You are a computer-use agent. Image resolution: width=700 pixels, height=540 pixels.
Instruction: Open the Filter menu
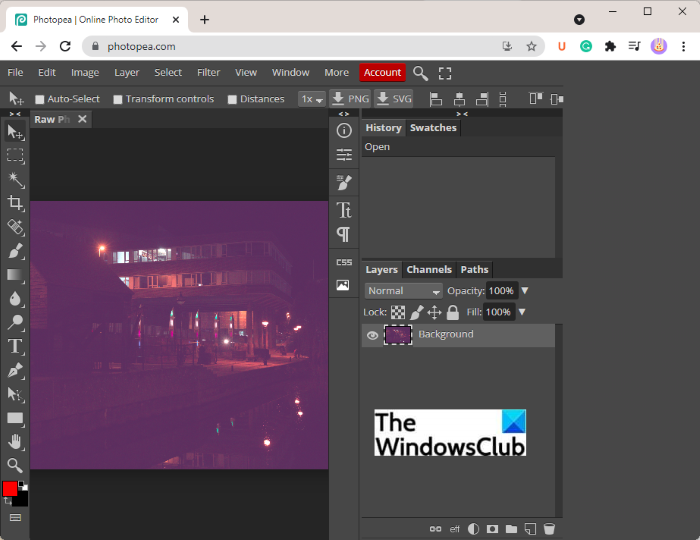(208, 72)
